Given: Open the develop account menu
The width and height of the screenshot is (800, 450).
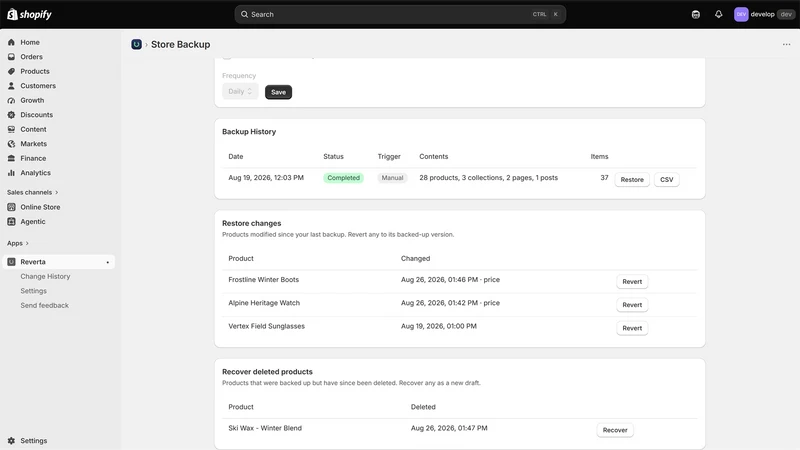Looking at the screenshot, I should 763,14.
